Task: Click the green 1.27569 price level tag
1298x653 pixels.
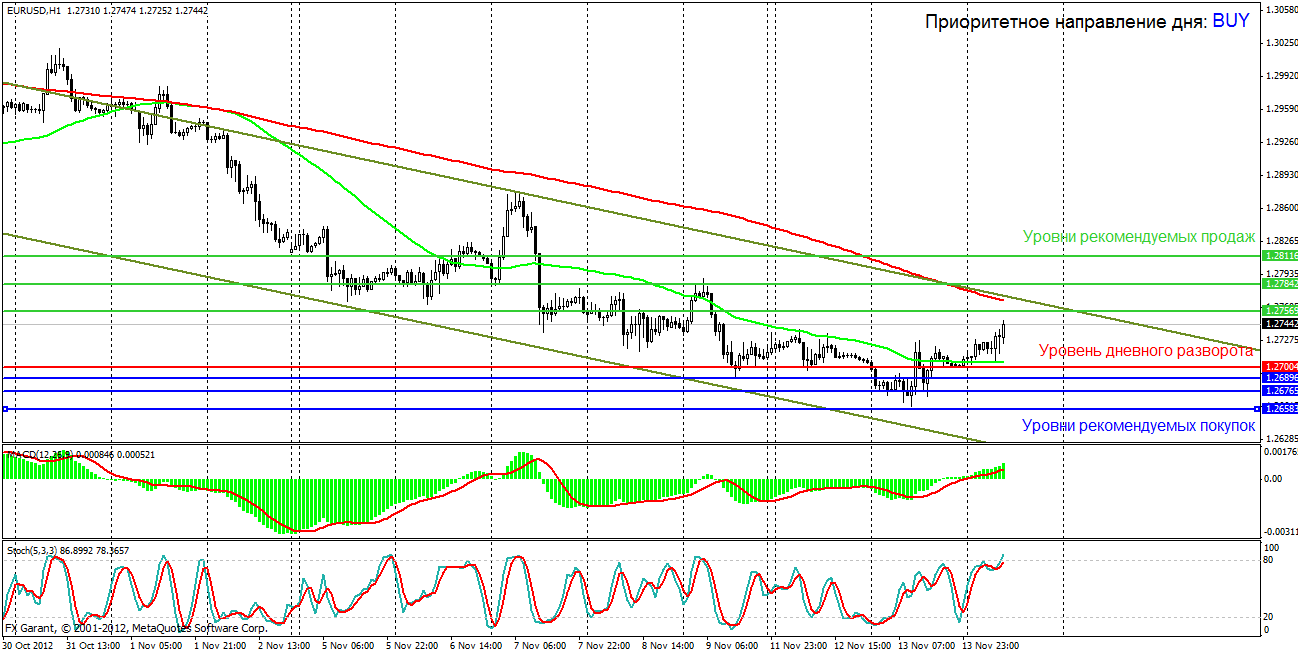Action: 1280,311
